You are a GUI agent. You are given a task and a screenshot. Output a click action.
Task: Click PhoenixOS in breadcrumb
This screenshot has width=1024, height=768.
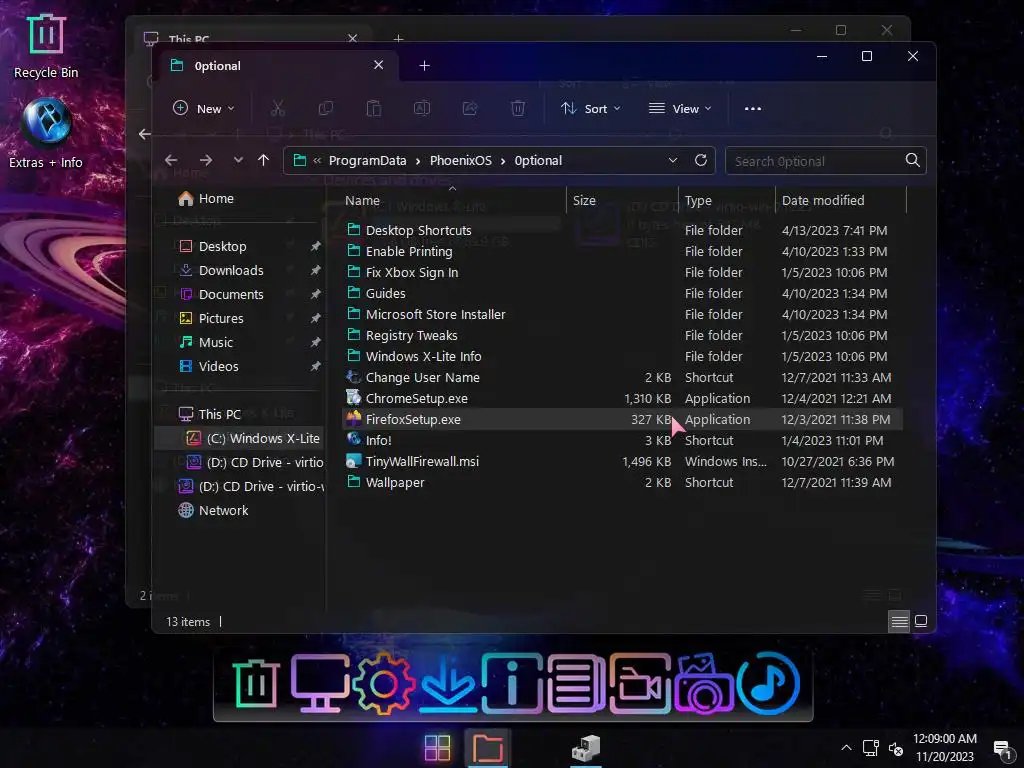click(x=460, y=161)
